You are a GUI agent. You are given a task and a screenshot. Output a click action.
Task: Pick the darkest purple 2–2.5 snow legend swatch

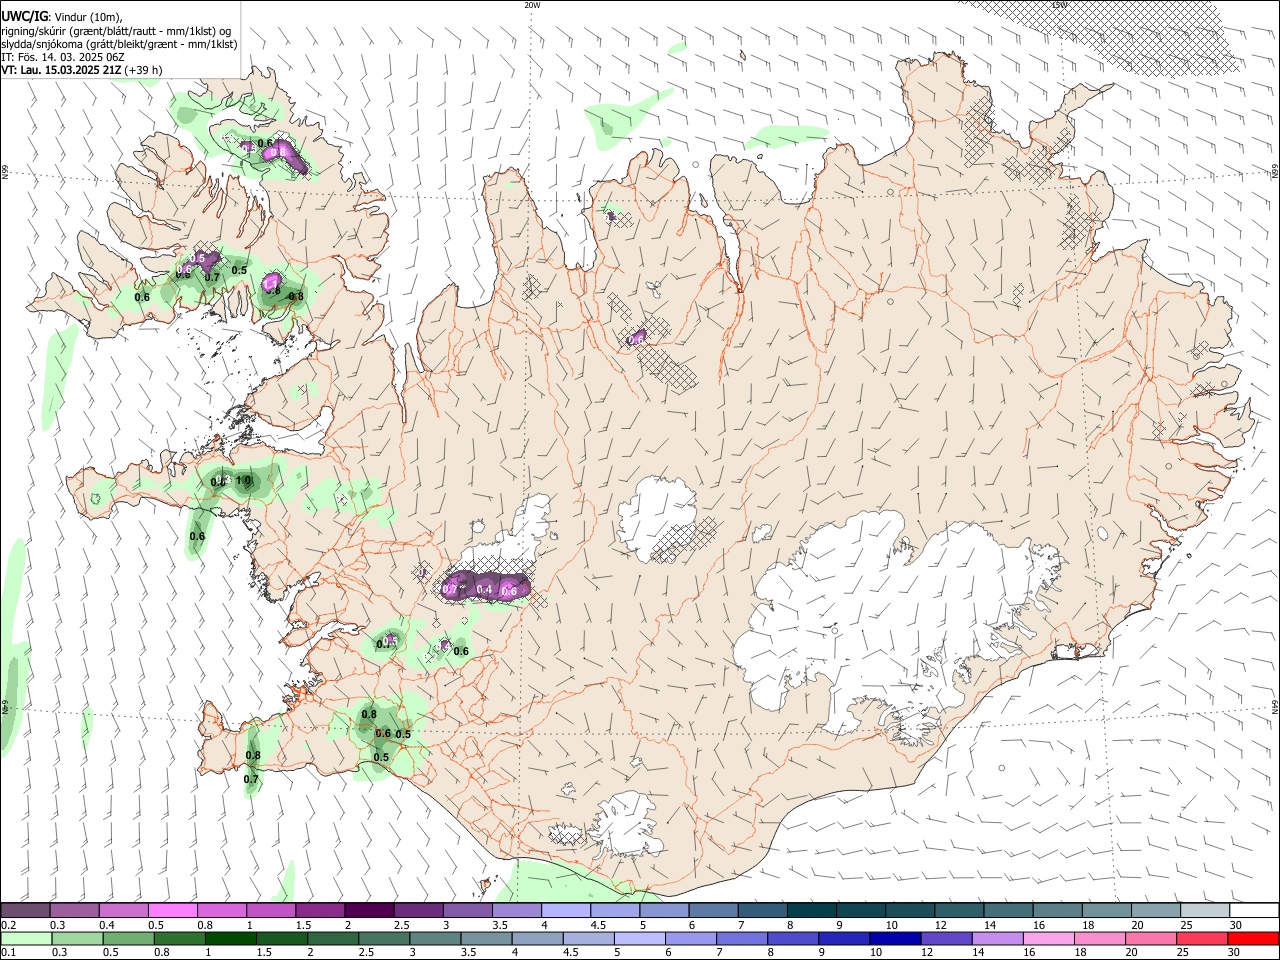tap(369, 911)
